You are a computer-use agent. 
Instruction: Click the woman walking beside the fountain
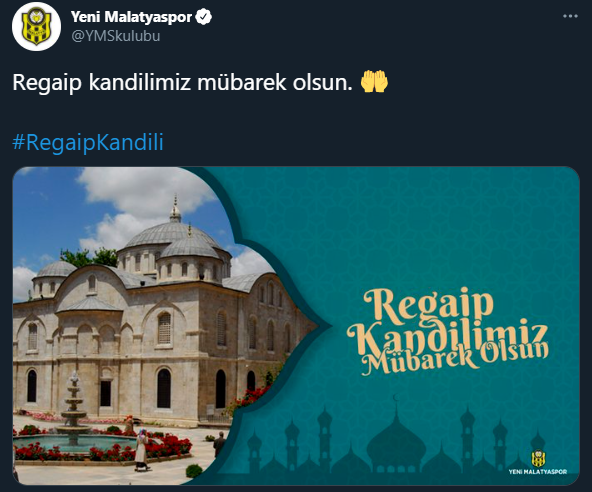click(x=142, y=449)
